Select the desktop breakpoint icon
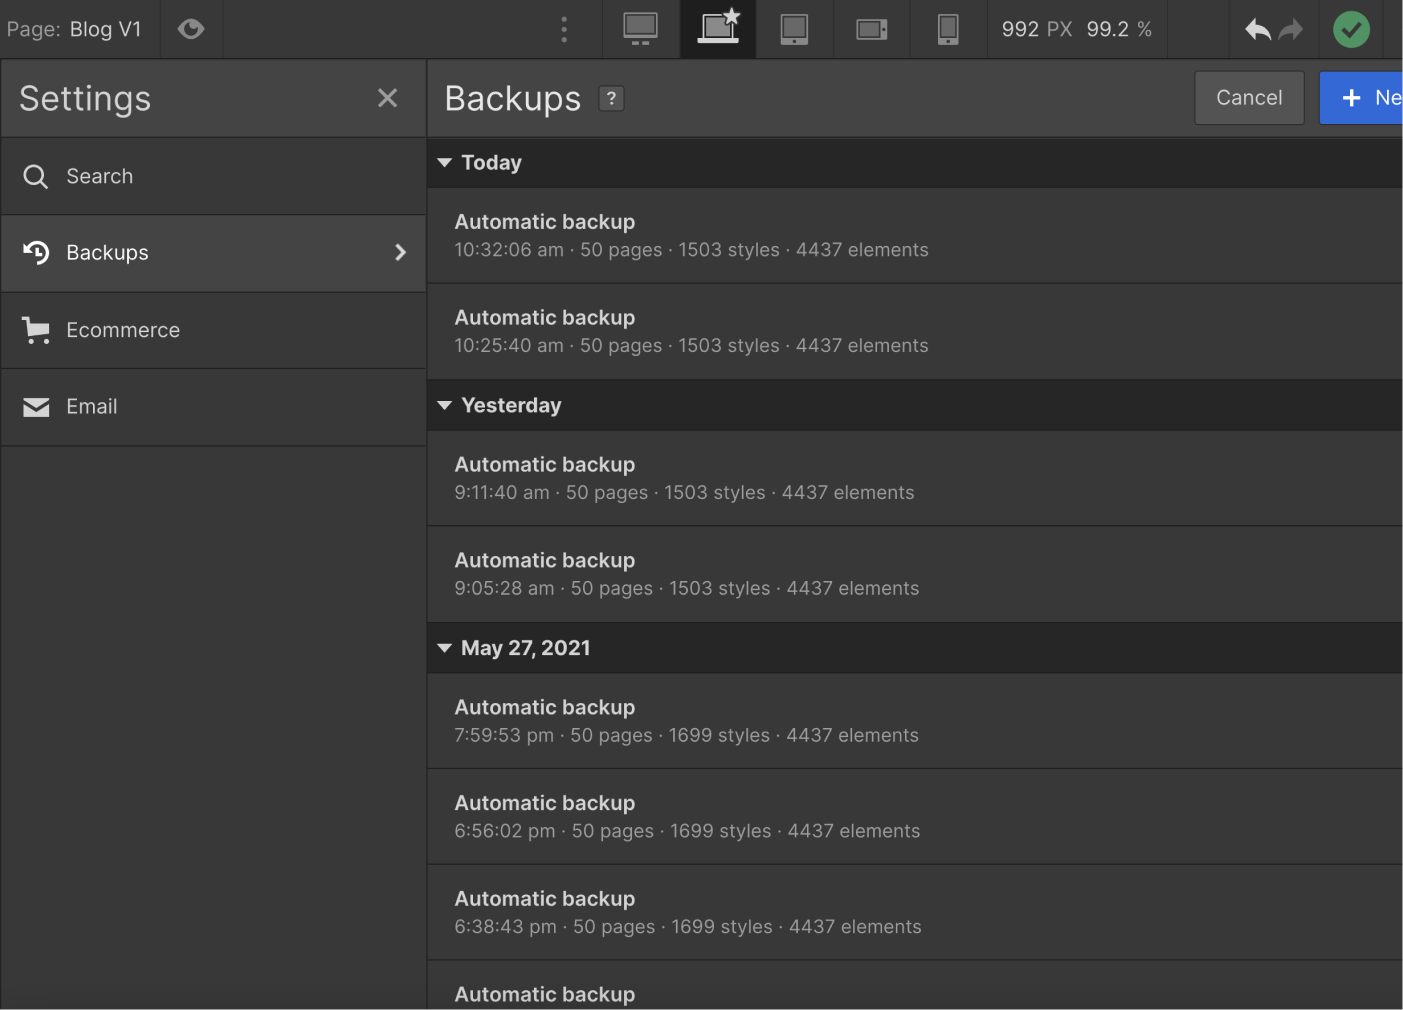 point(640,29)
